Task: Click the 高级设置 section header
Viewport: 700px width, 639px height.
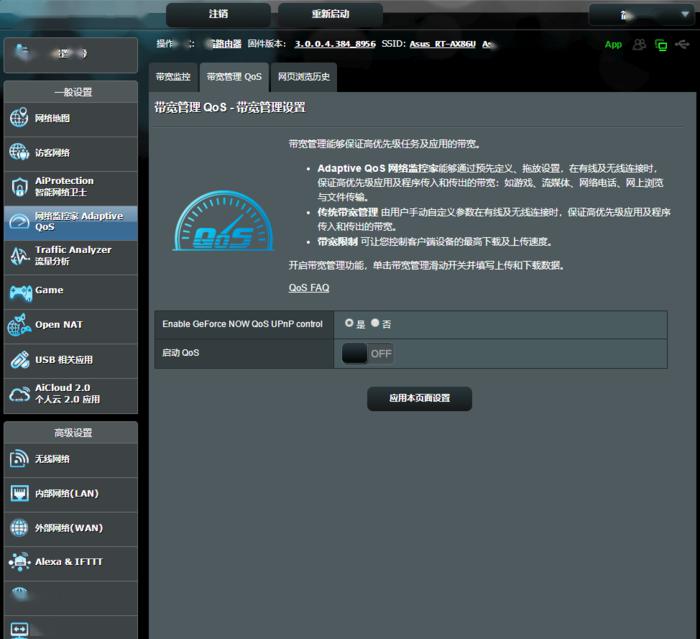Action: click(x=71, y=433)
